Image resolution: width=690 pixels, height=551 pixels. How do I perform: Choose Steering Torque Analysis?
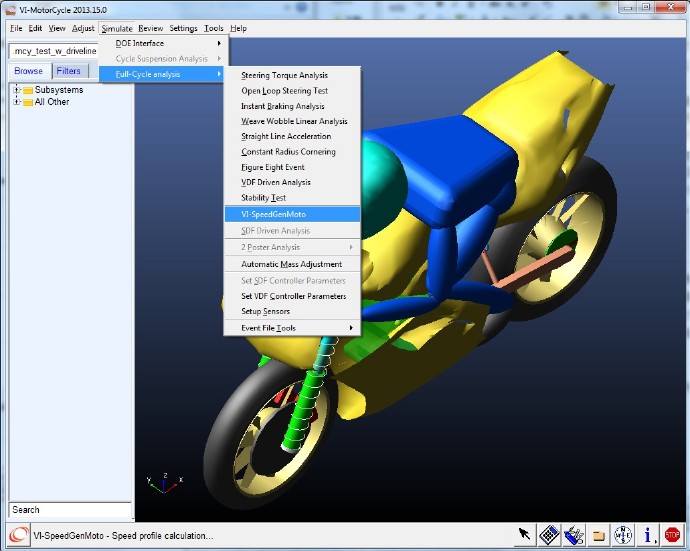click(292, 75)
